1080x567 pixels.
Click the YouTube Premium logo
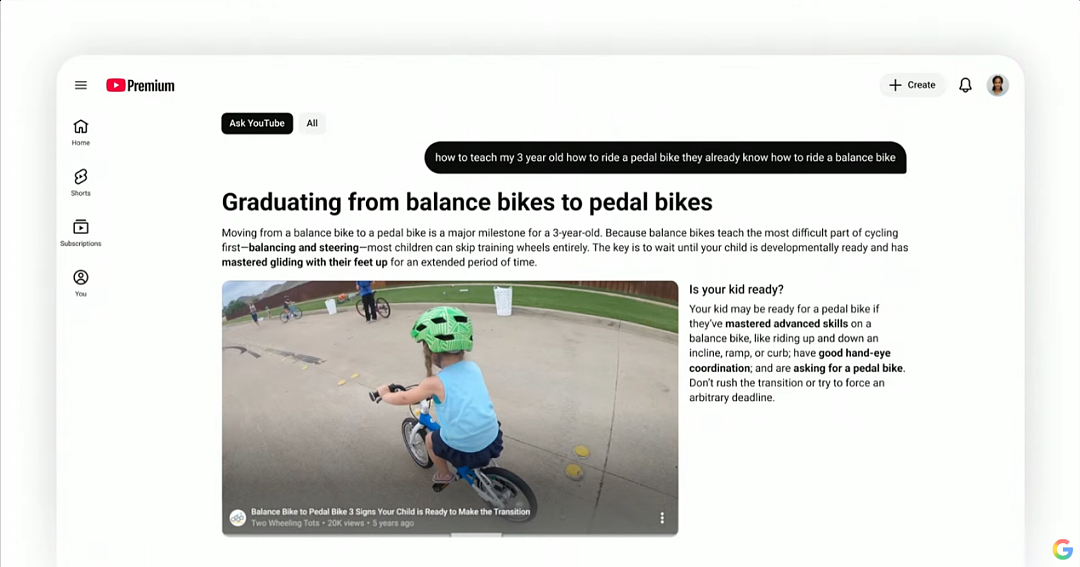pos(141,85)
